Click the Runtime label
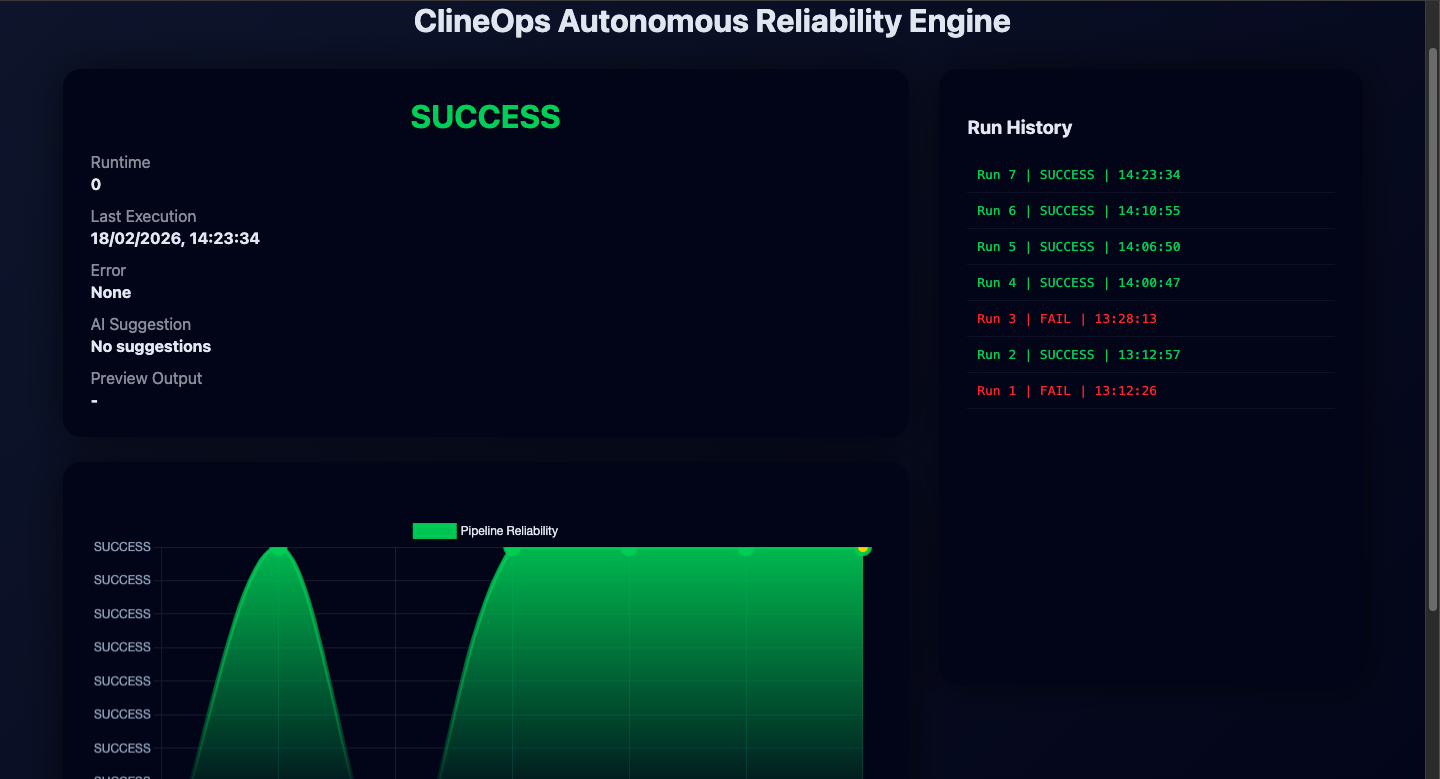Screen dimensions: 1440x779 click(120, 162)
